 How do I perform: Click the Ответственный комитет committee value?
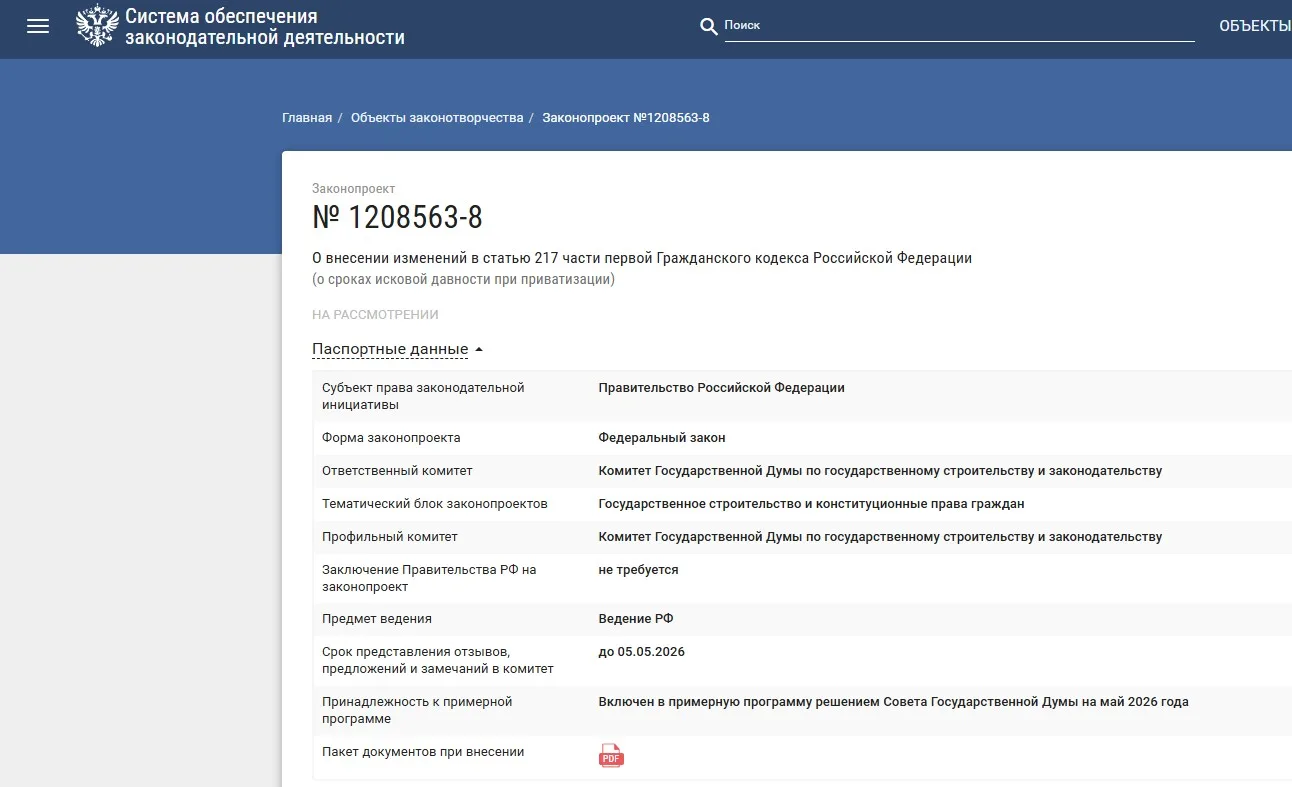point(880,471)
